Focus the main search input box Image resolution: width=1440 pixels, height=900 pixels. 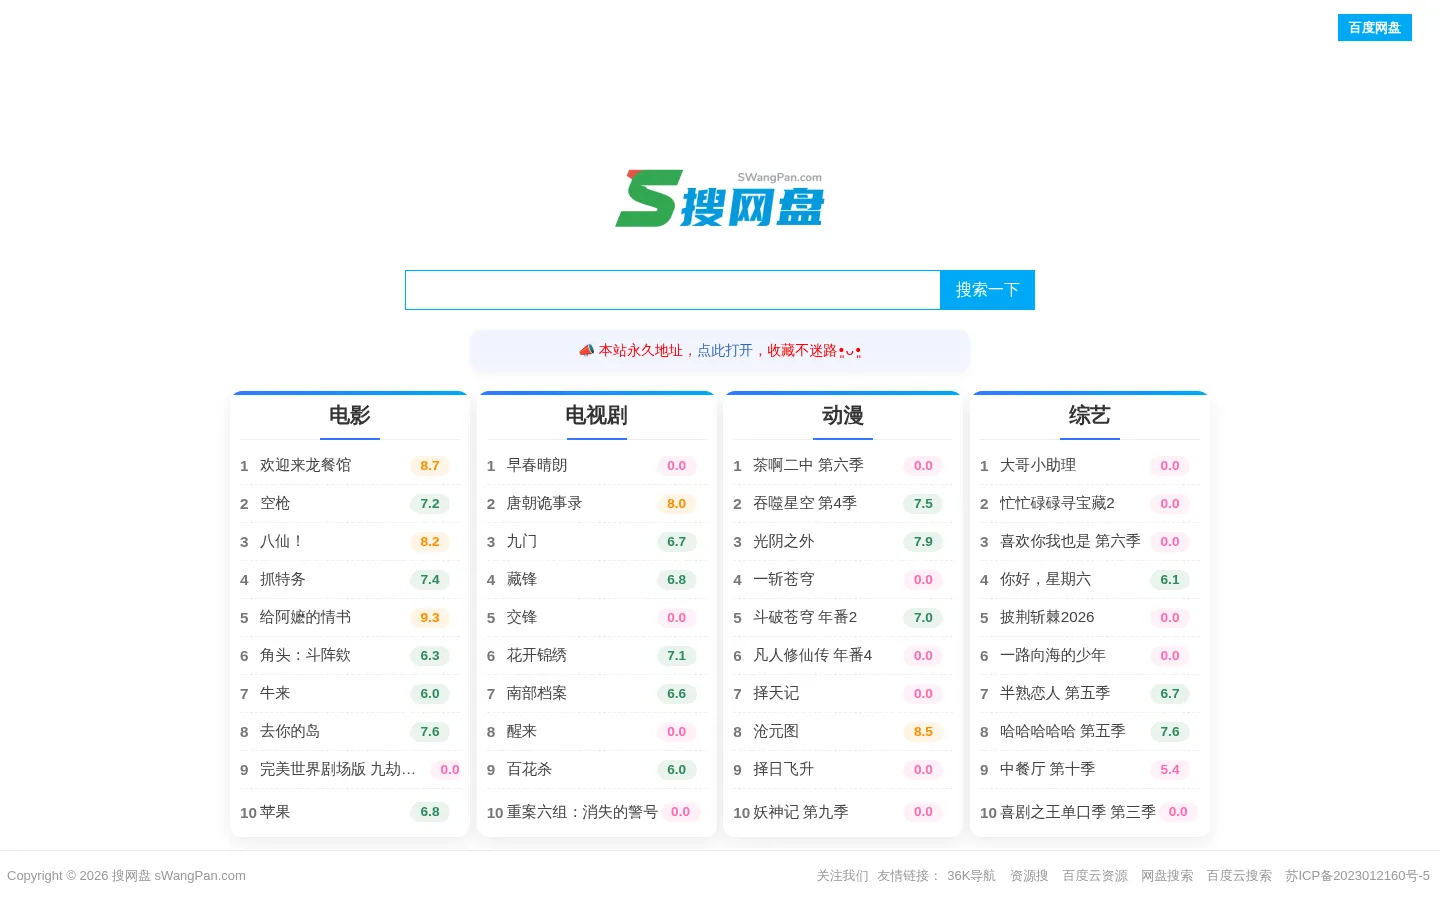point(672,290)
